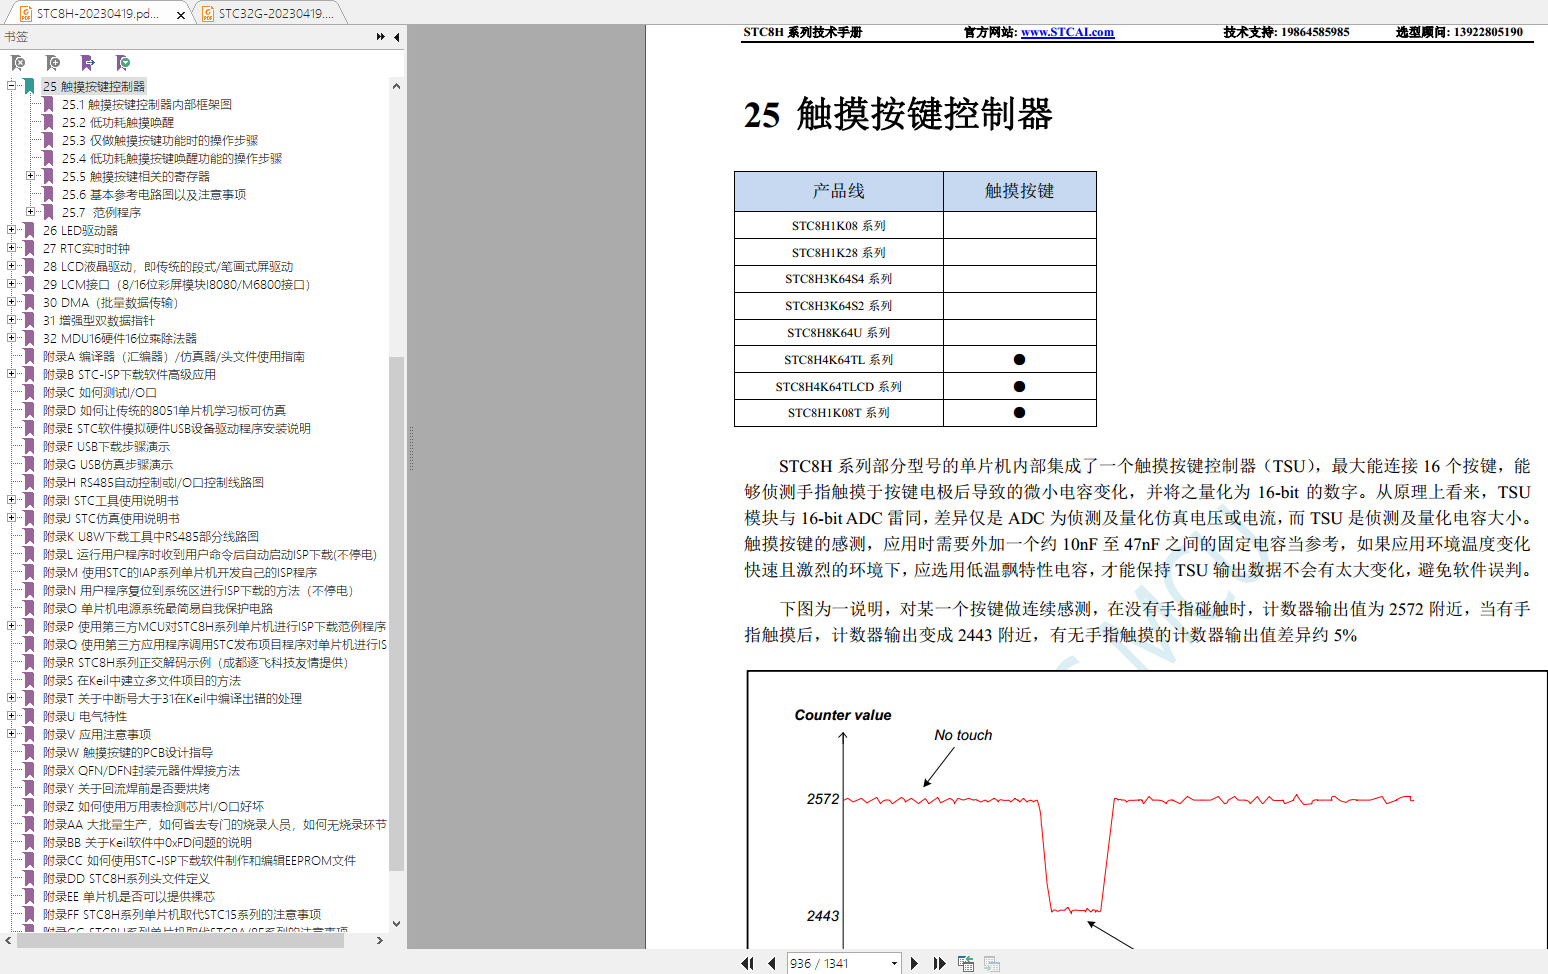Click the bookmark icon beside 附录U 电气特性

[29, 716]
